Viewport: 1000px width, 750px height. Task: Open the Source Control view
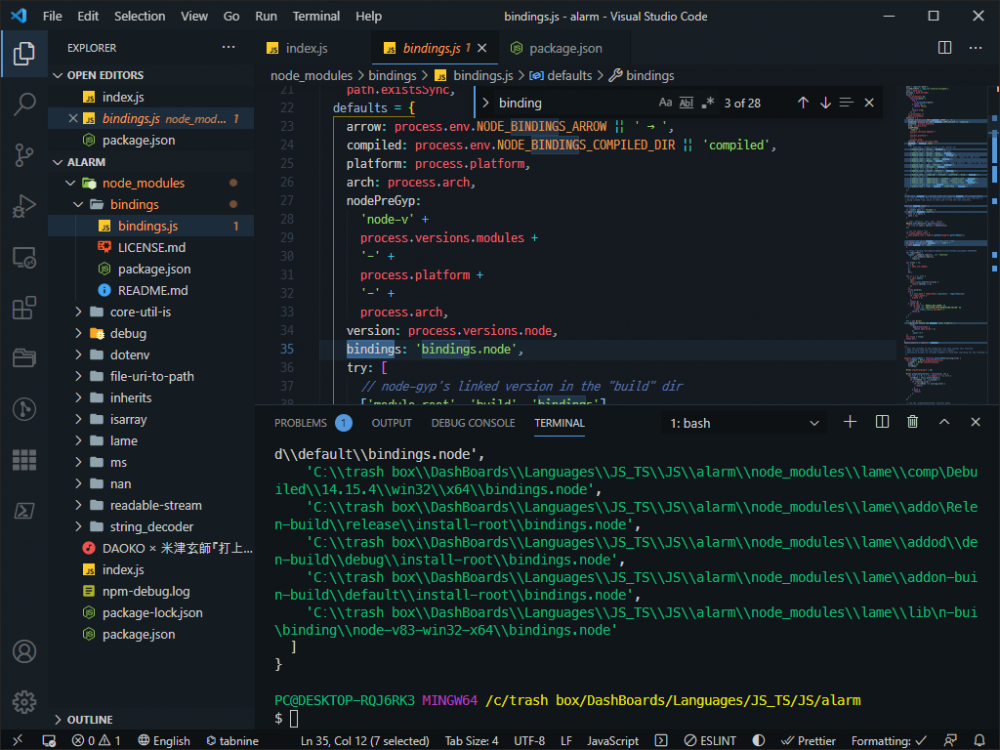[x=24, y=155]
